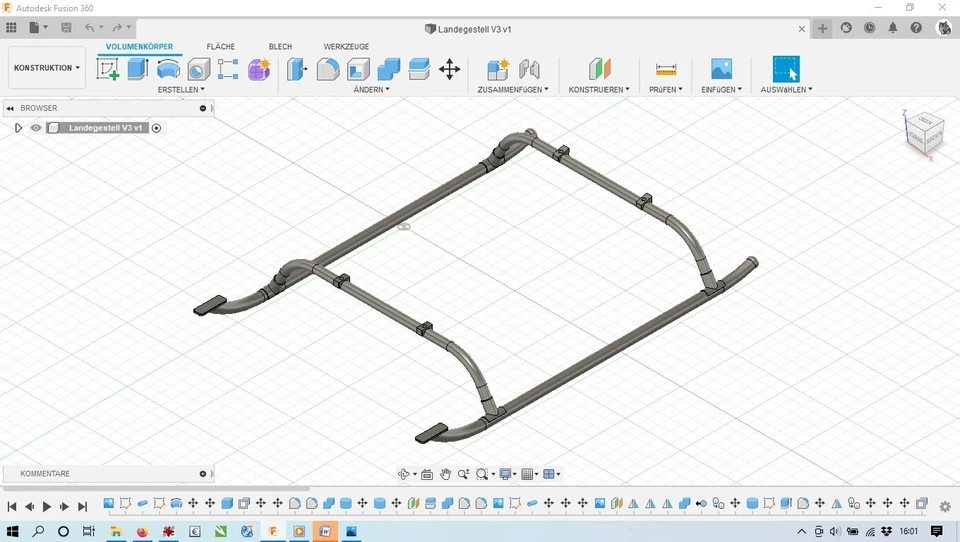Open Windows Start menu
Image resolution: width=960 pixels, height=542 pixels.
pos(13,531)
